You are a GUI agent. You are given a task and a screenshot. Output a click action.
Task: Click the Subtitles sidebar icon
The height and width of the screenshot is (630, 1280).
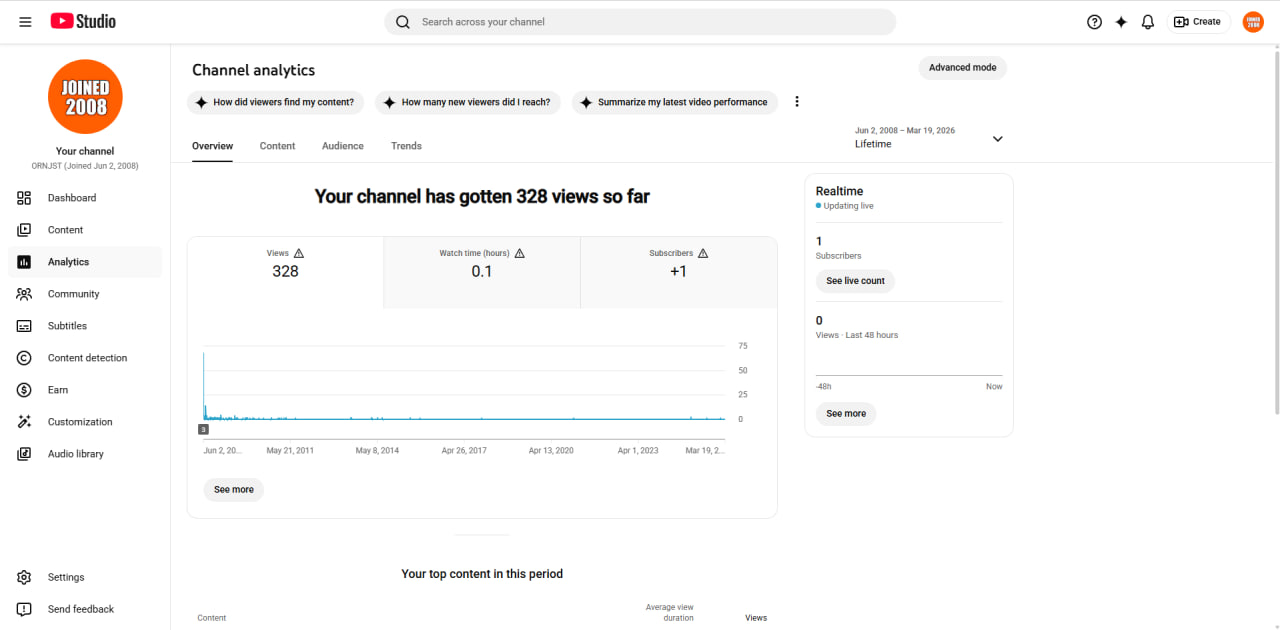pyautogui.click(x=25, y=326)
